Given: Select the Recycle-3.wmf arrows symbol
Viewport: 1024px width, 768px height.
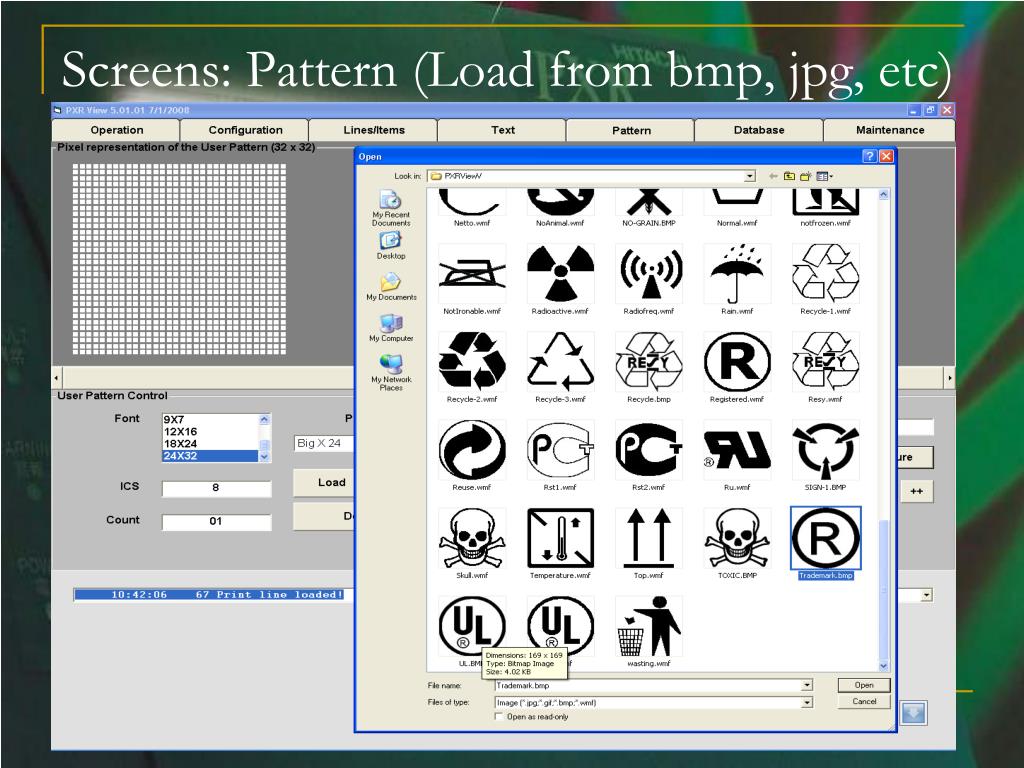Looking at the screenshot, I should [560, 368].
